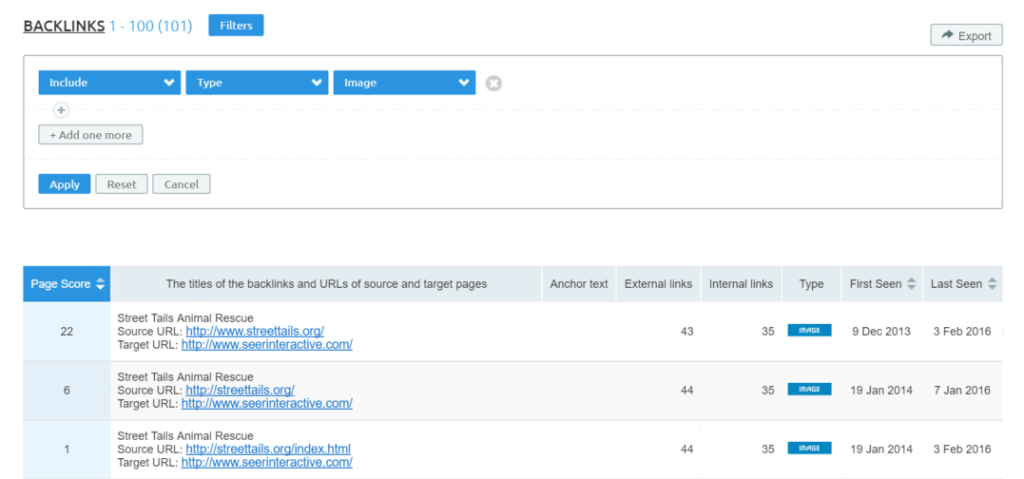Viewport: 1024px width, 479px height.
Task: Apply the selected filter
Action: point(64,185)
